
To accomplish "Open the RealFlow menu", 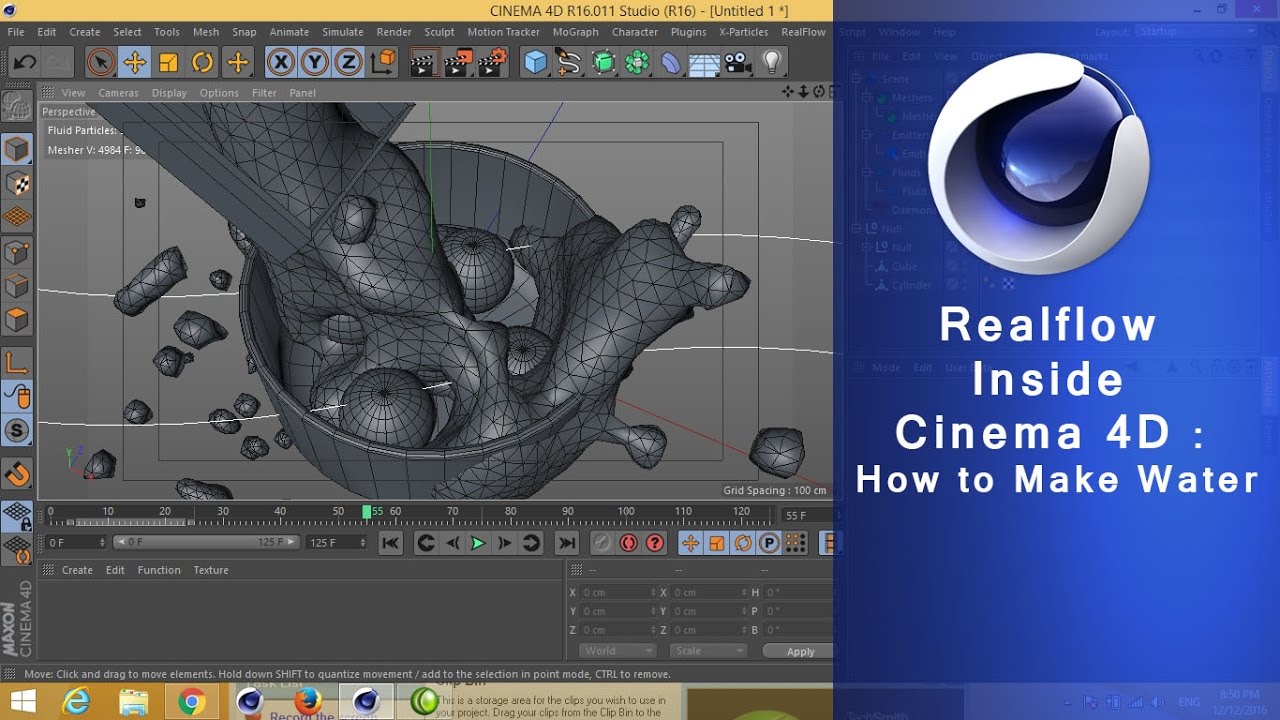I will [803, 32].
